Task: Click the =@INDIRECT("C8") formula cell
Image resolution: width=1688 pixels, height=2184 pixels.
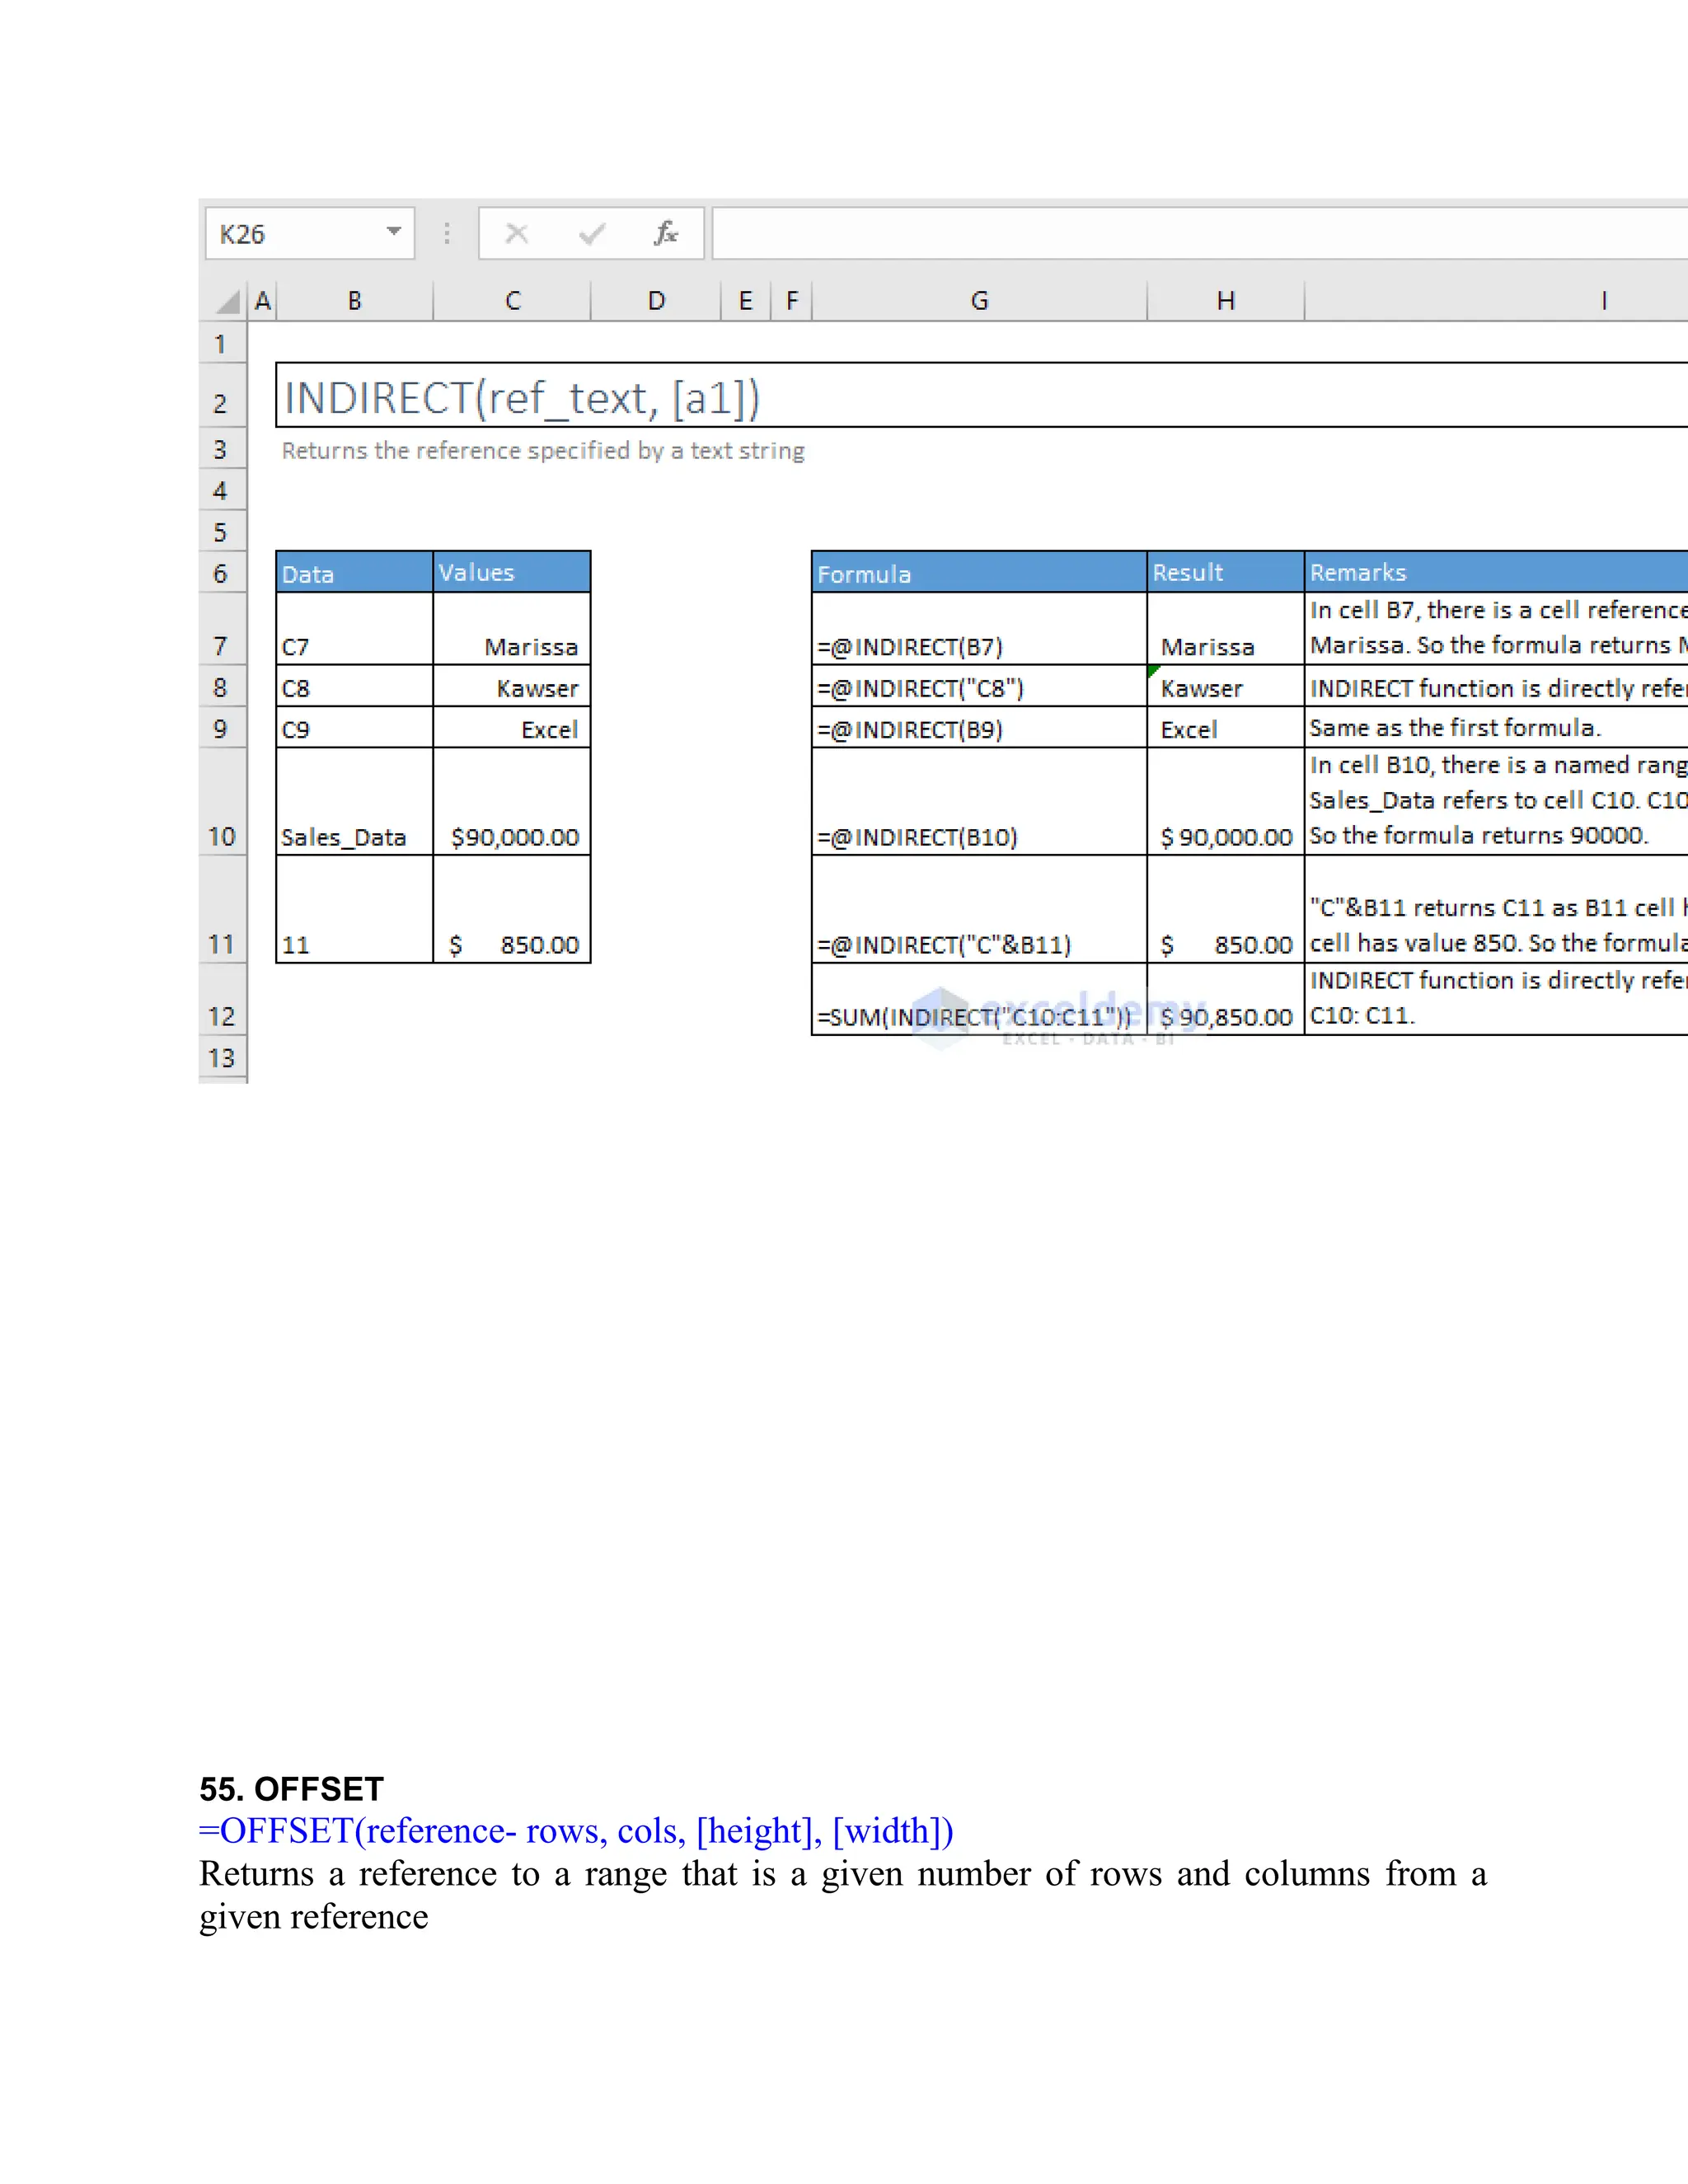Action: coord(979,686)
